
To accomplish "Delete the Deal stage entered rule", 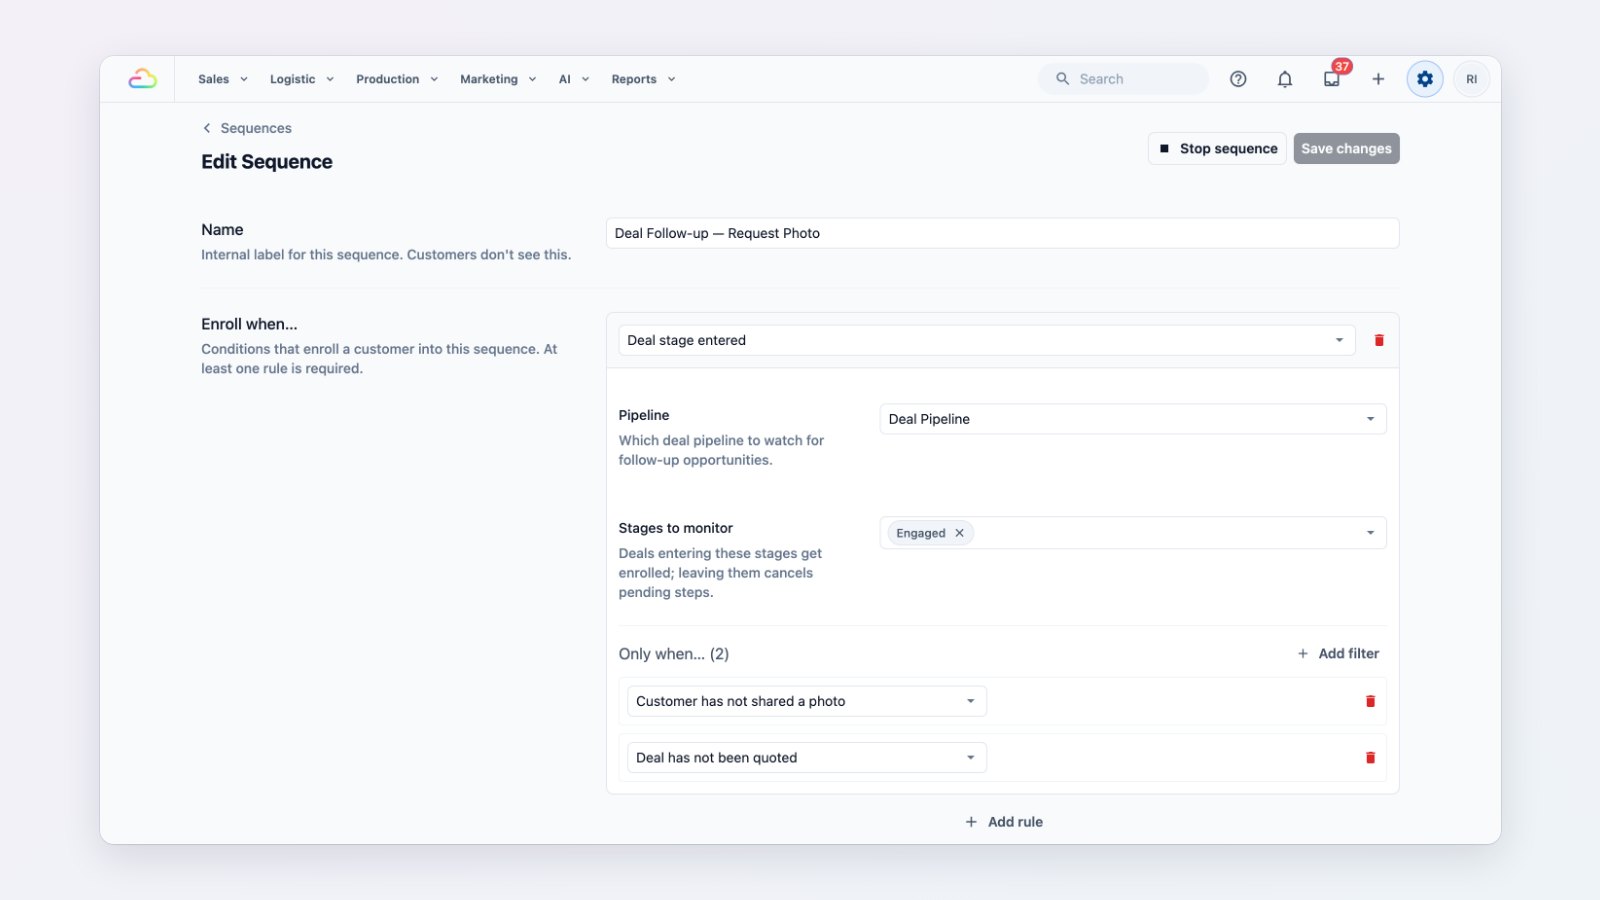I will point(1379,340).
